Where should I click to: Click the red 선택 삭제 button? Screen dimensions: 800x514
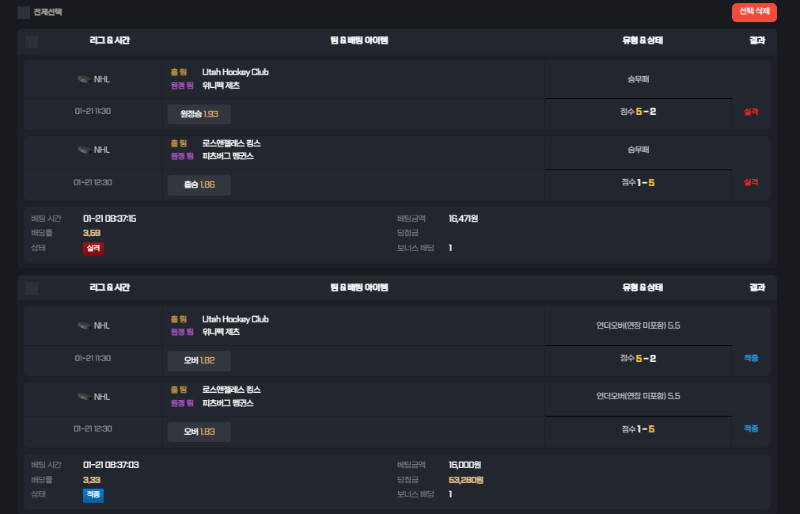754,12
